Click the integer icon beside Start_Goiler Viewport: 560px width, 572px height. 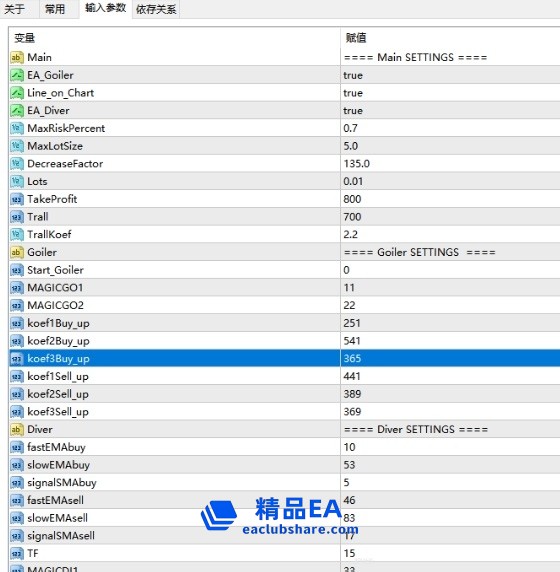16,270
